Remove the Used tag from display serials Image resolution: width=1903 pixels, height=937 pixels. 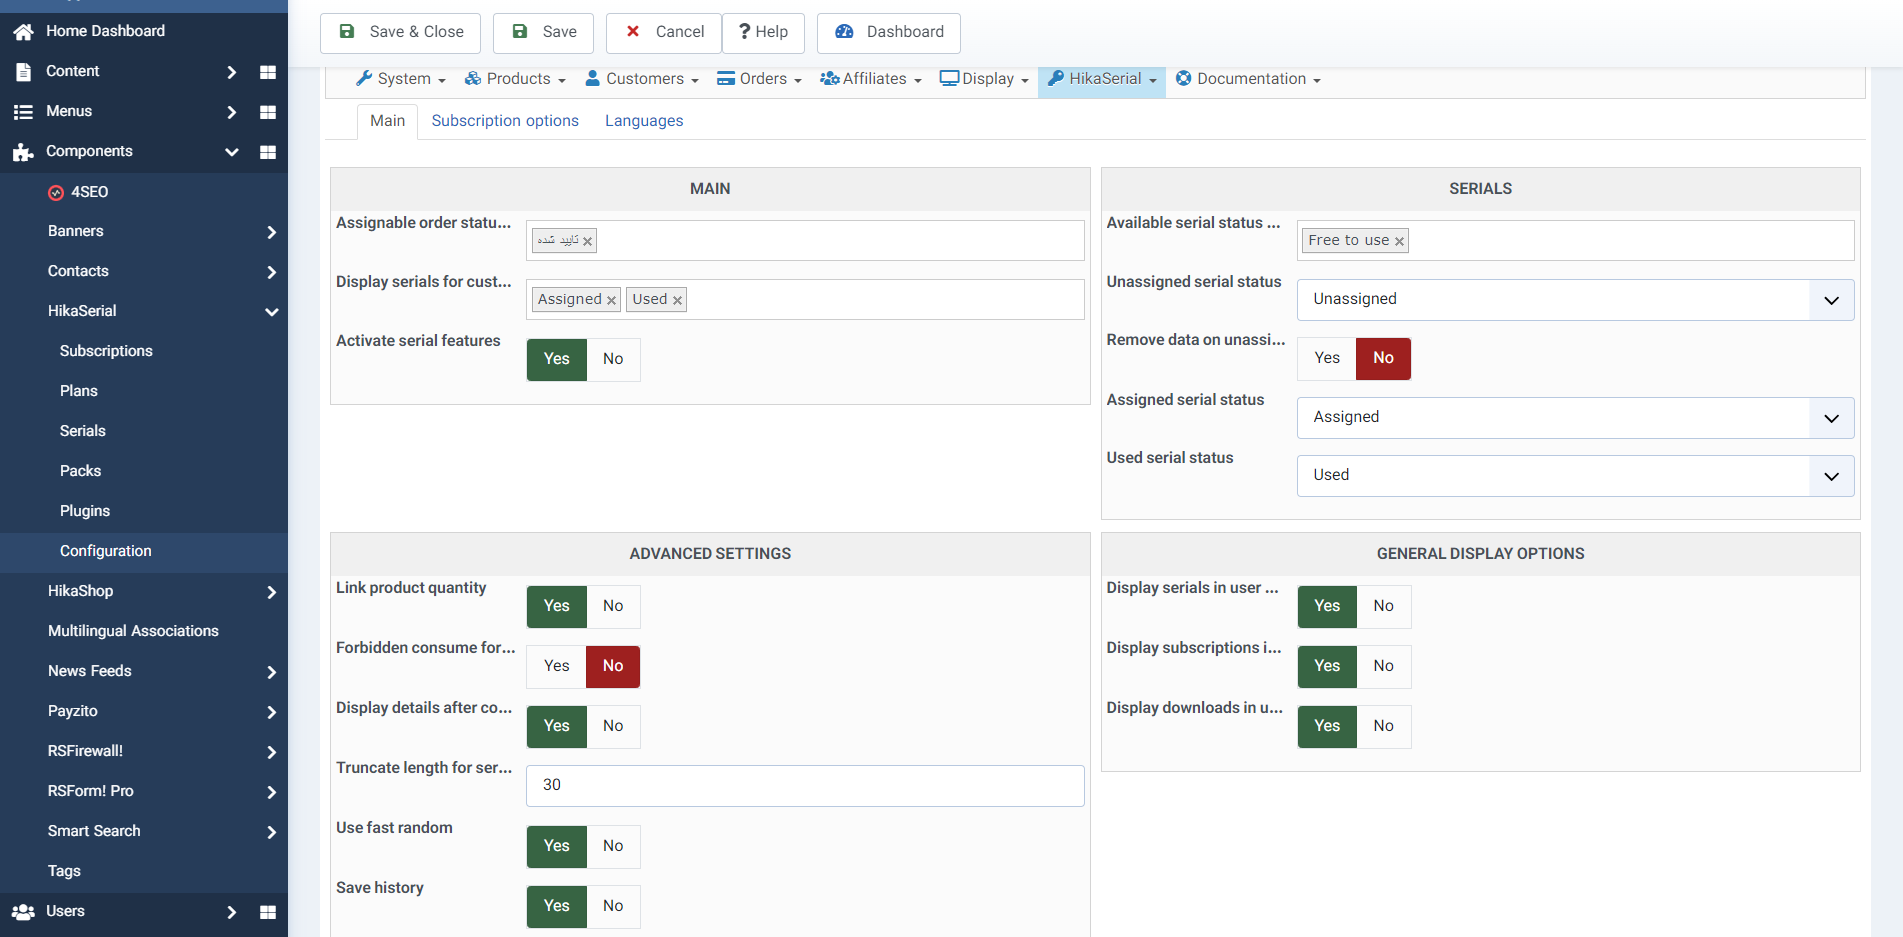click(677, 300)
